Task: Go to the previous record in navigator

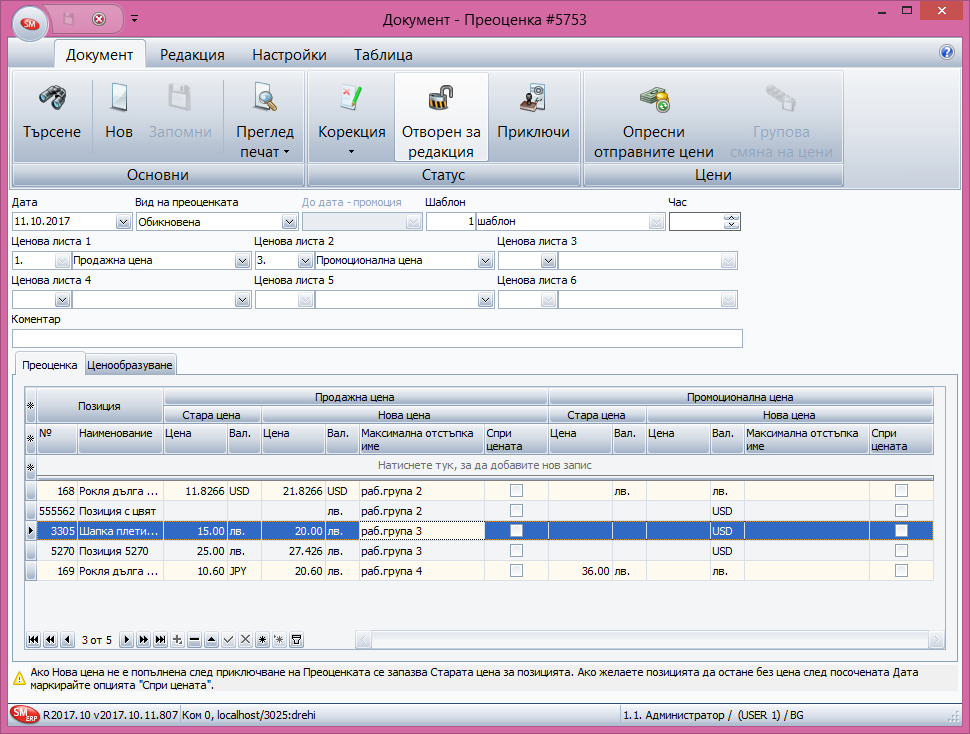Action: click(67, 639)
